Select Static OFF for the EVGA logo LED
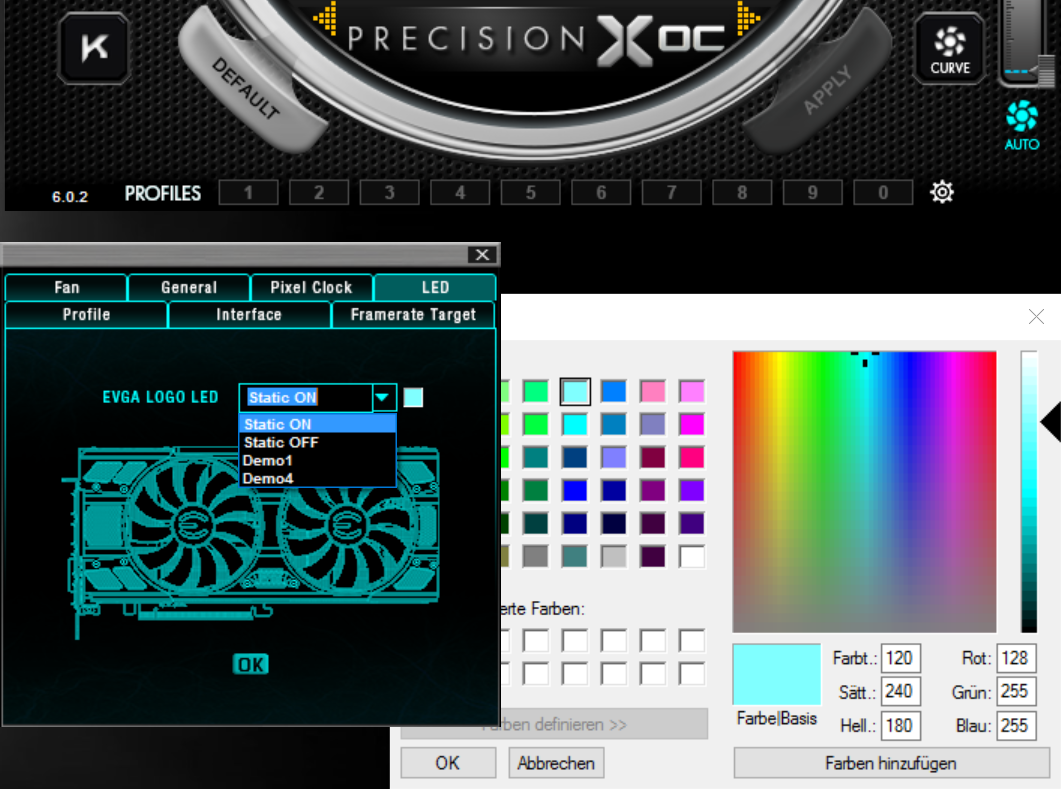The width and height of the screenshot is (1061, 789). [282, 442]
